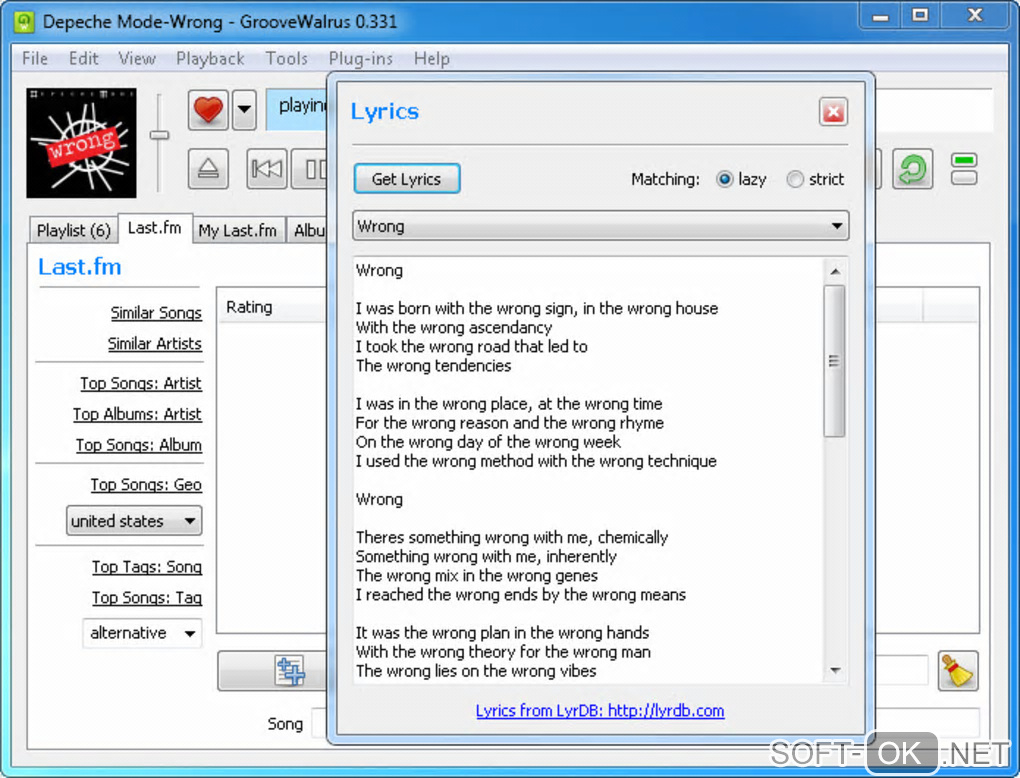Click the lyrics scrollbar thumb
Screen dimensions: 1020x778
[834, 361]
